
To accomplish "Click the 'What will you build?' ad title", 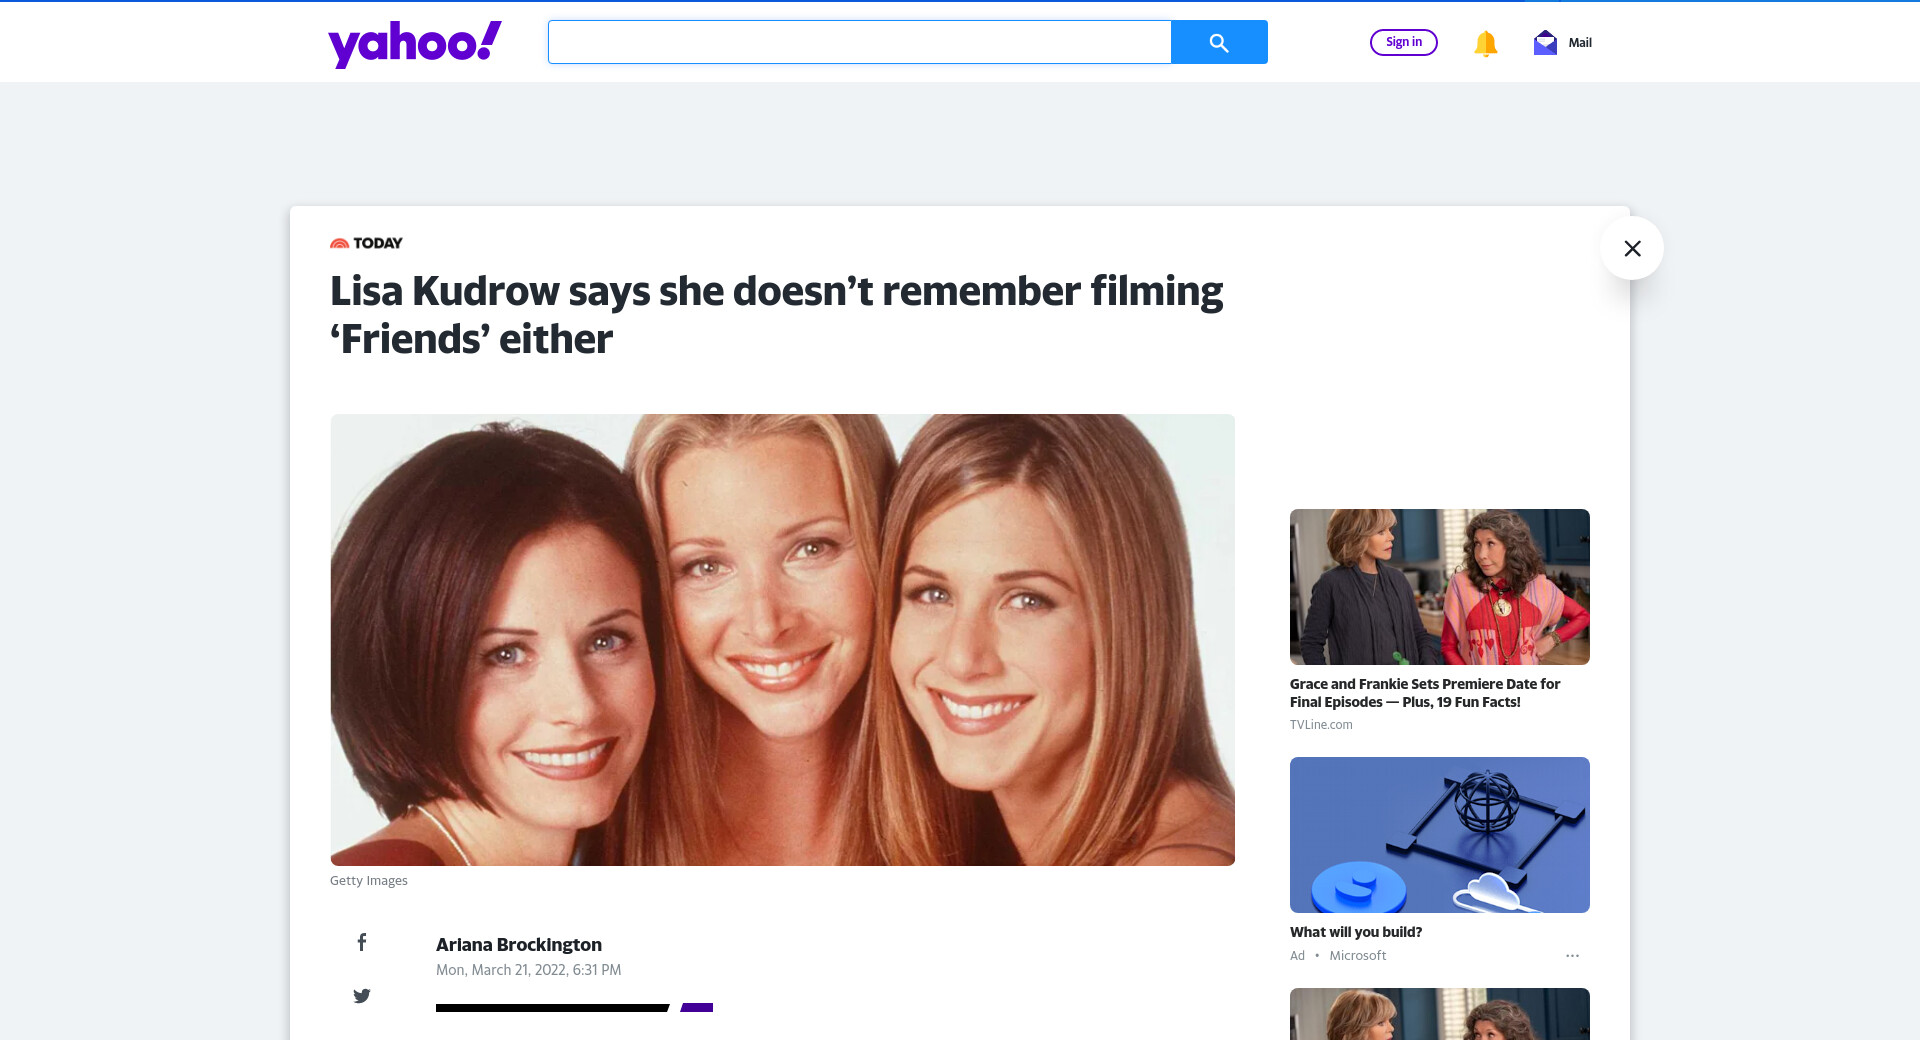I will pyautogui.click(x=1355, y=932).
